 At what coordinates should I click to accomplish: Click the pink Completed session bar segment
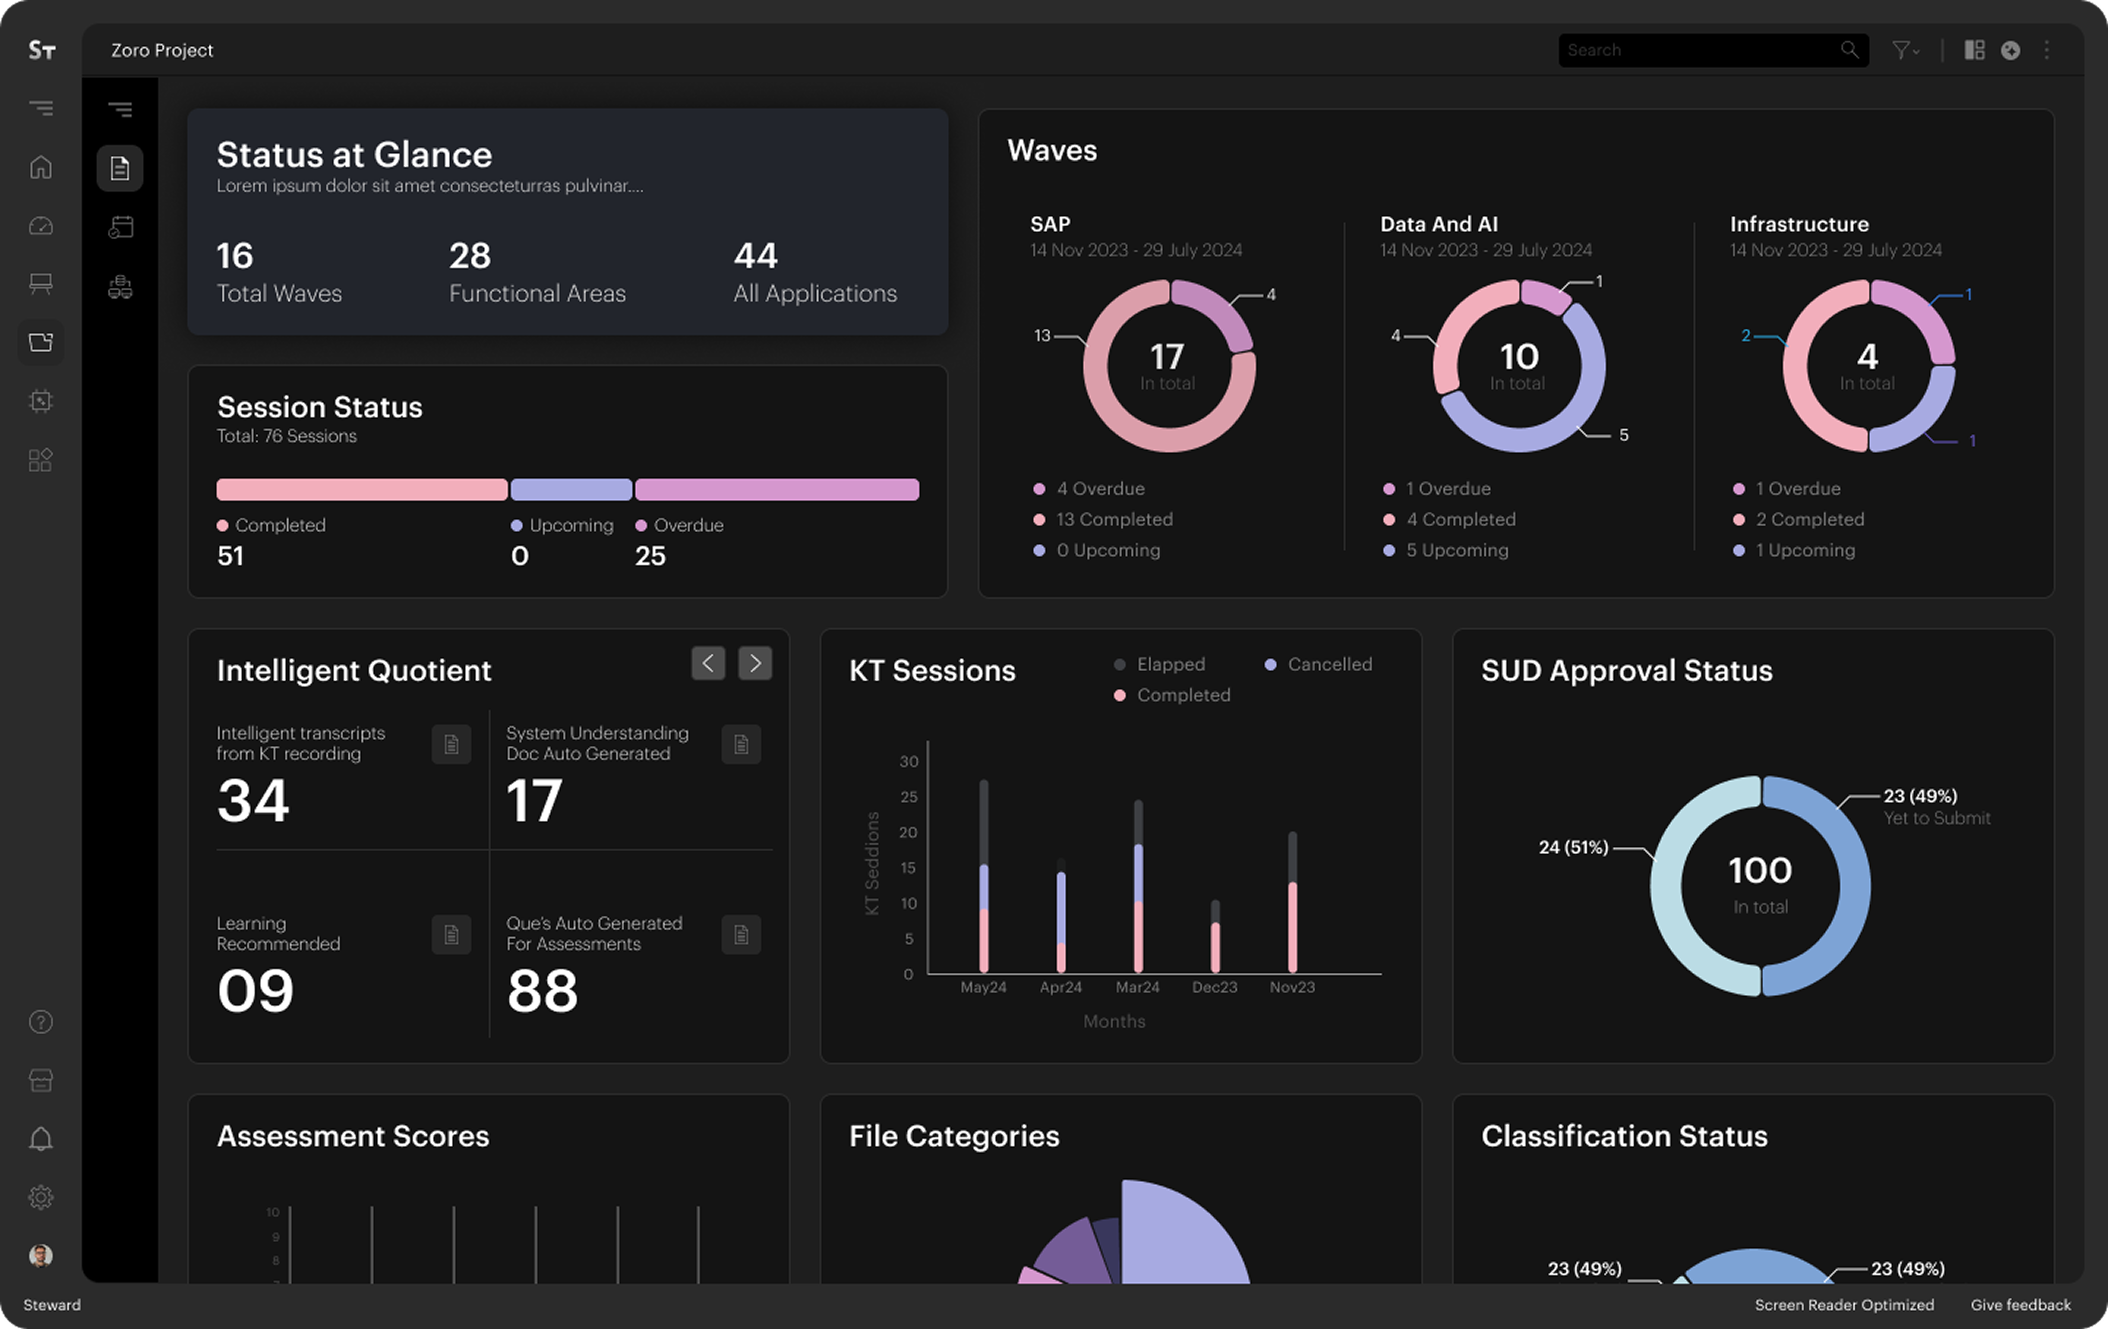pyautogui.click(x=362, y=489)
